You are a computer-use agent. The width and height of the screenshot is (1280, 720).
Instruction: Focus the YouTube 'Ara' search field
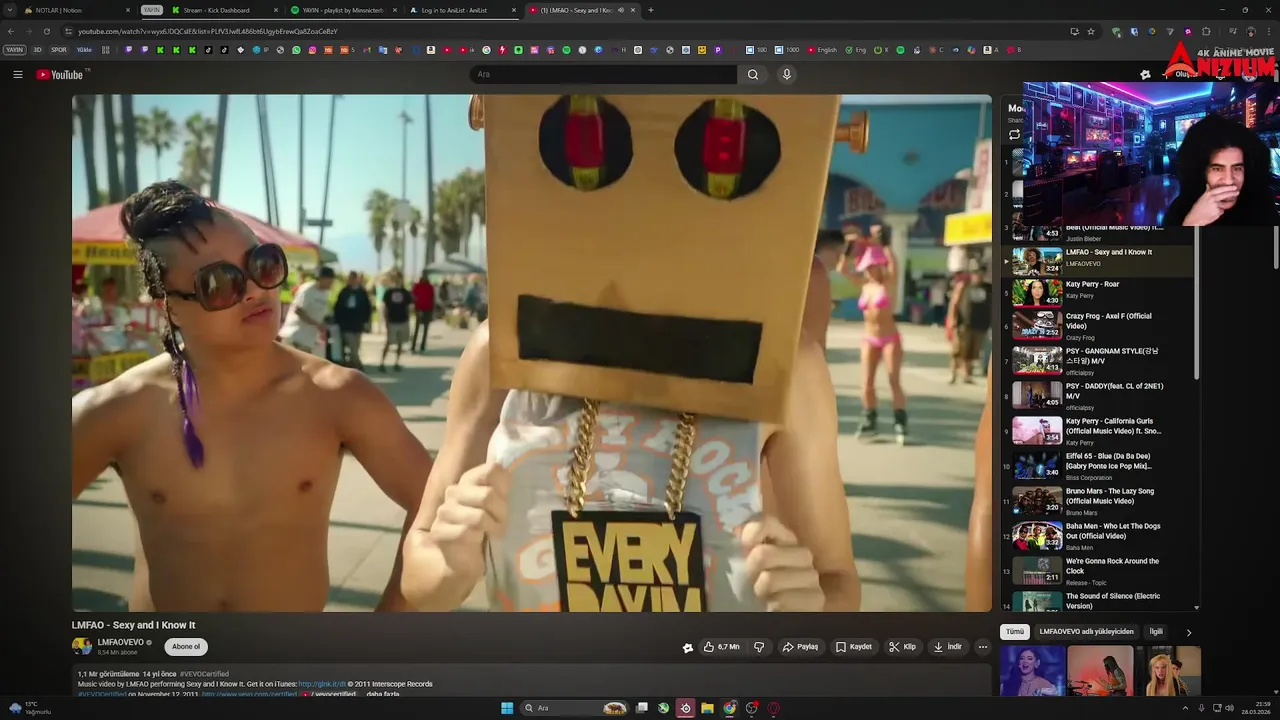coord(603,74)
